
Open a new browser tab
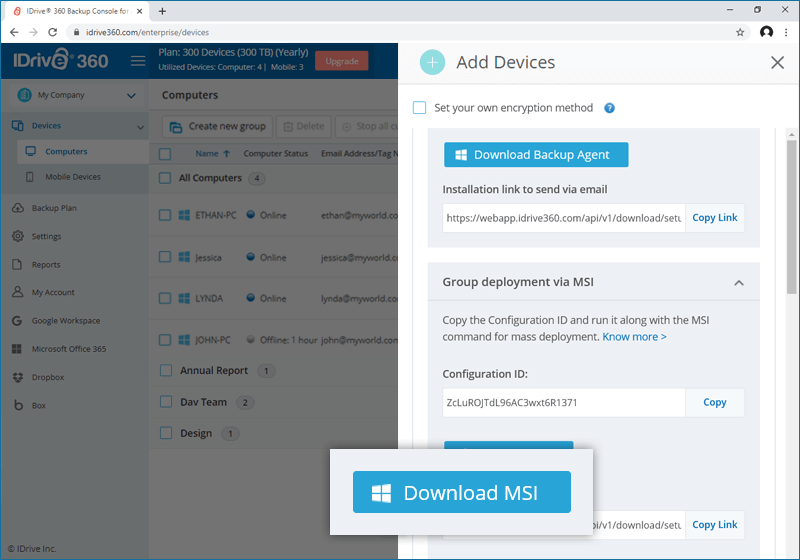point(162,10)
